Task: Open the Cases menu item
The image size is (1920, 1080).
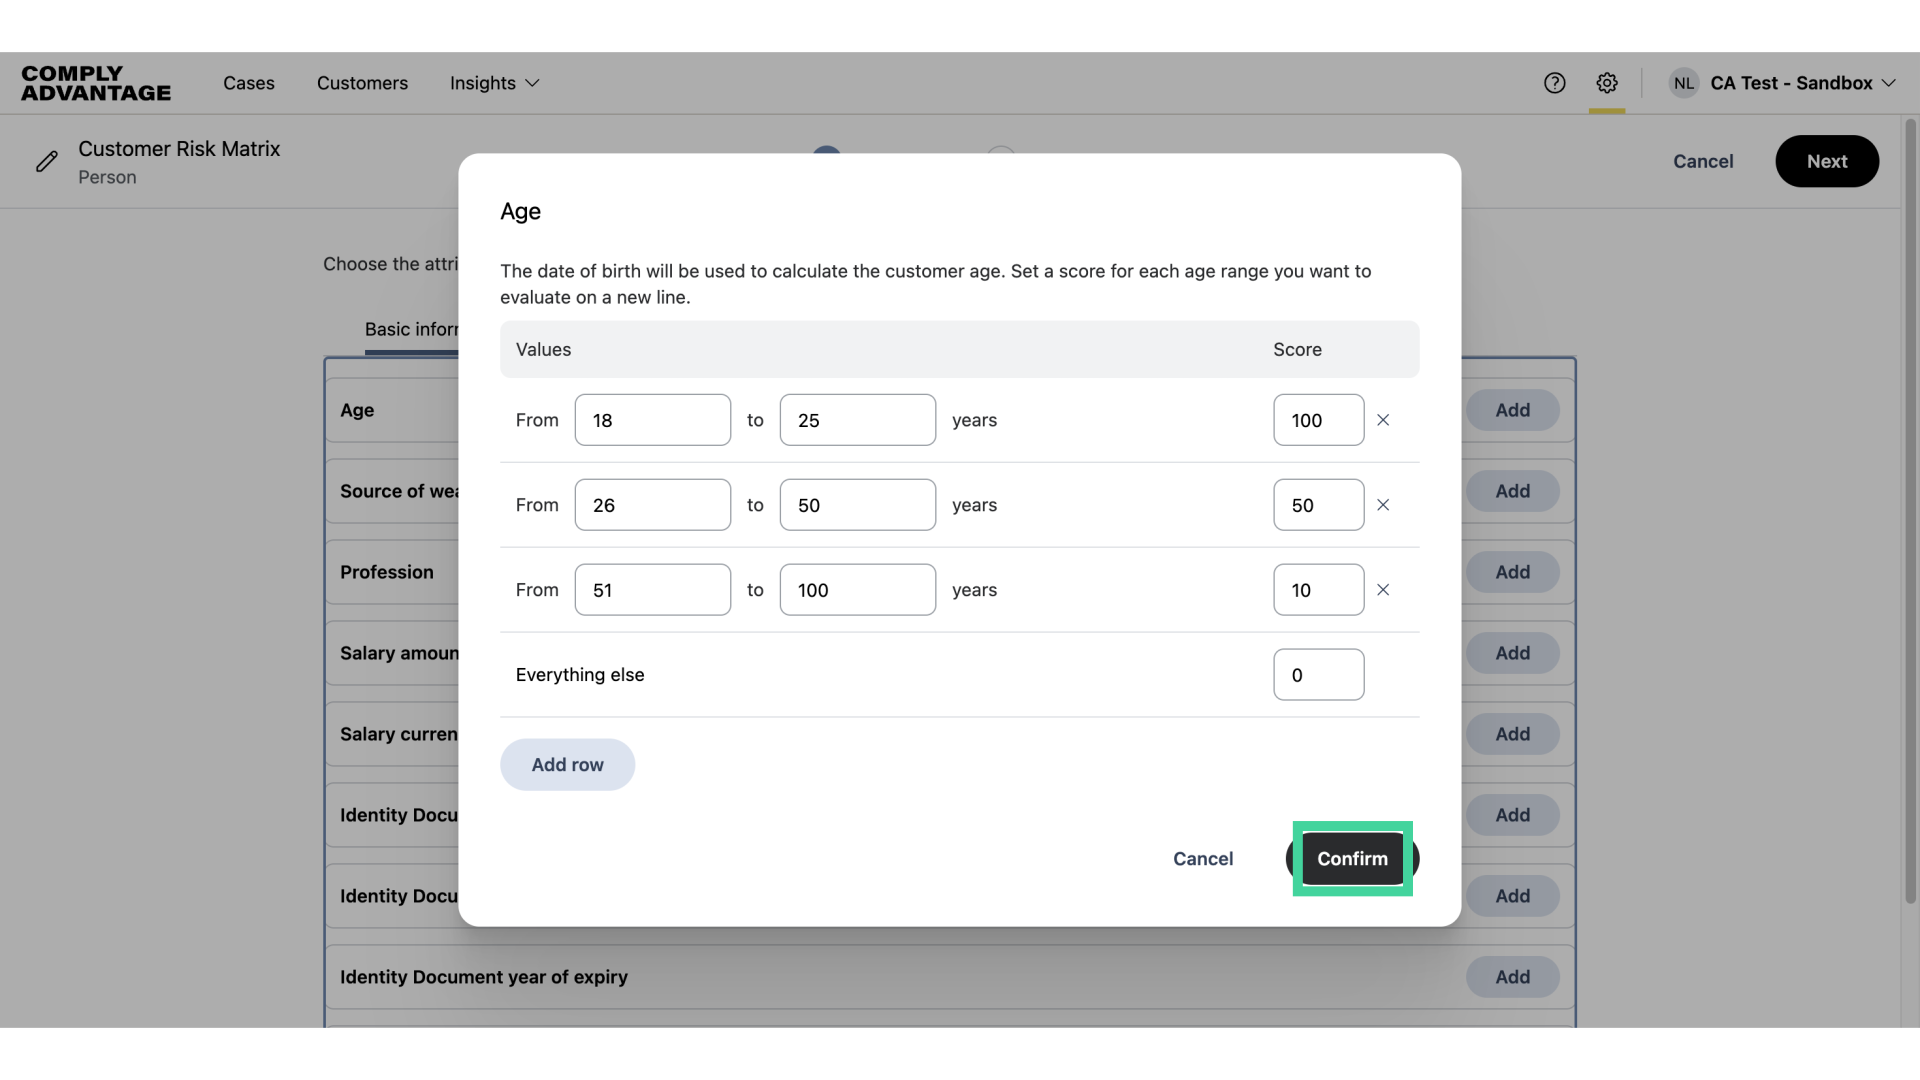Action: click(248, 83)
